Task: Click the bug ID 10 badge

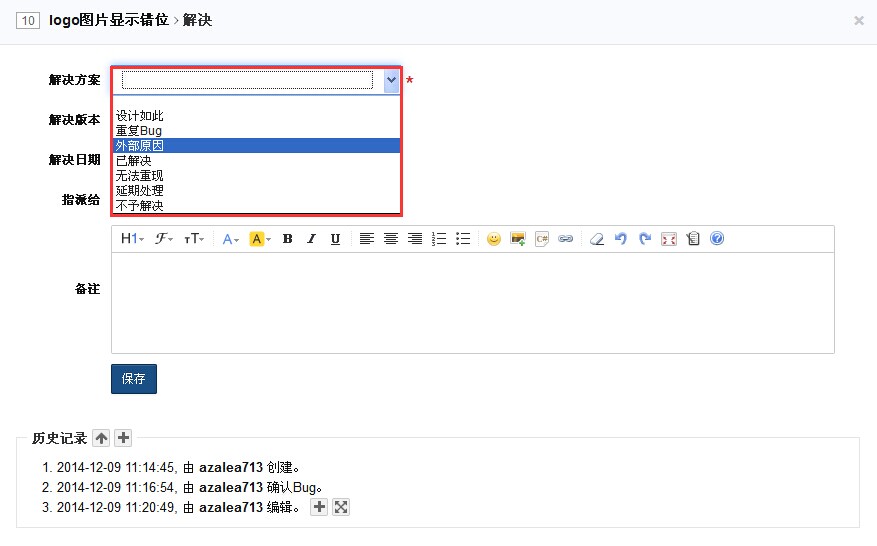Action: click(x=28, y=21)
